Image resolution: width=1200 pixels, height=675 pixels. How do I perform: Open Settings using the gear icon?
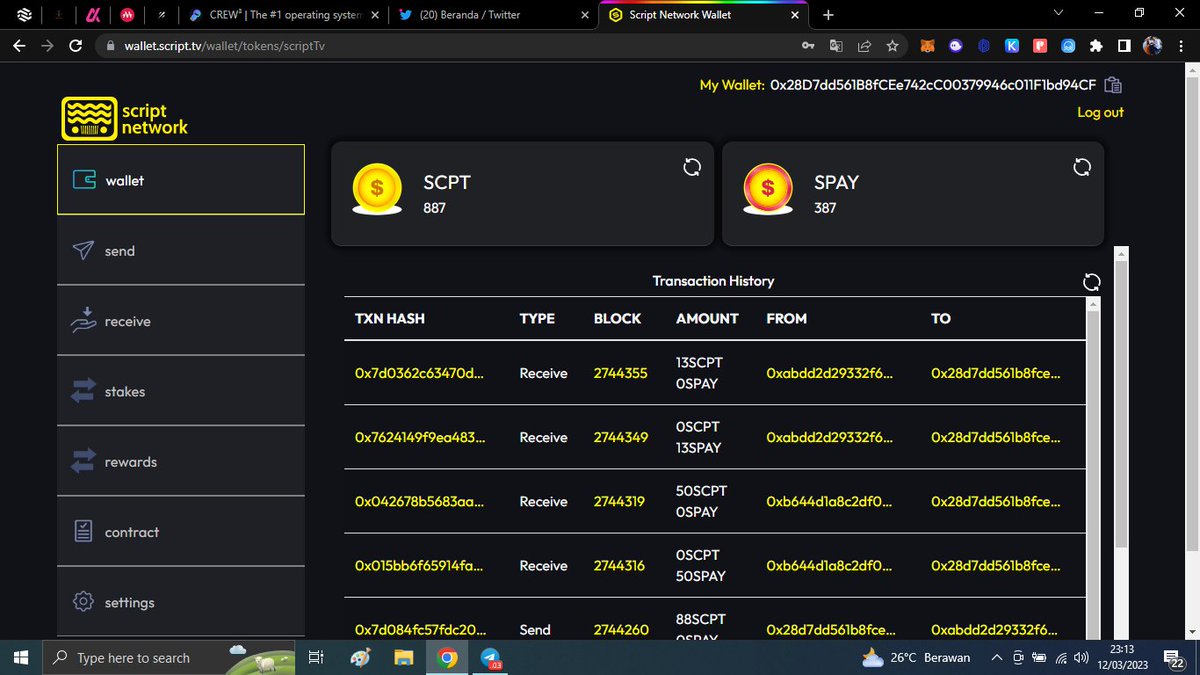[x=84, y=602]
